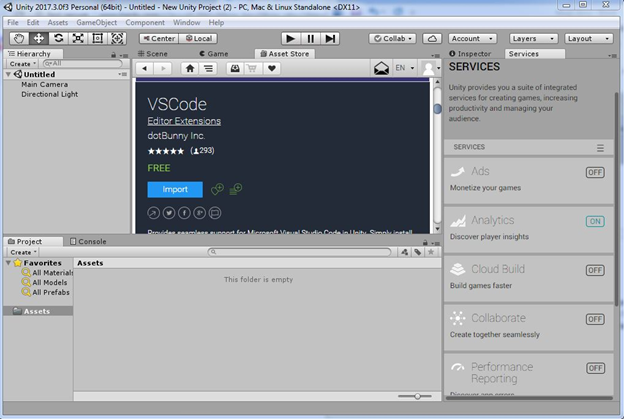The image size is (624, 419).
Task: Open Asset Store categories list icon
Action: click(x=208, y=68)
